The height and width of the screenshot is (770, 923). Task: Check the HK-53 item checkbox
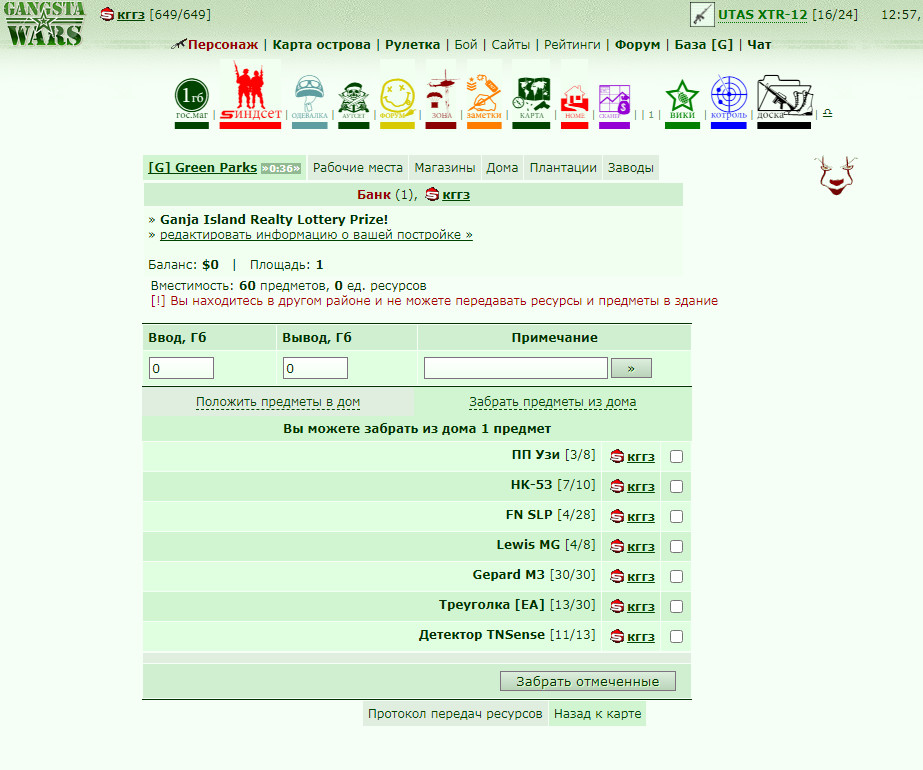pos(676,487)
